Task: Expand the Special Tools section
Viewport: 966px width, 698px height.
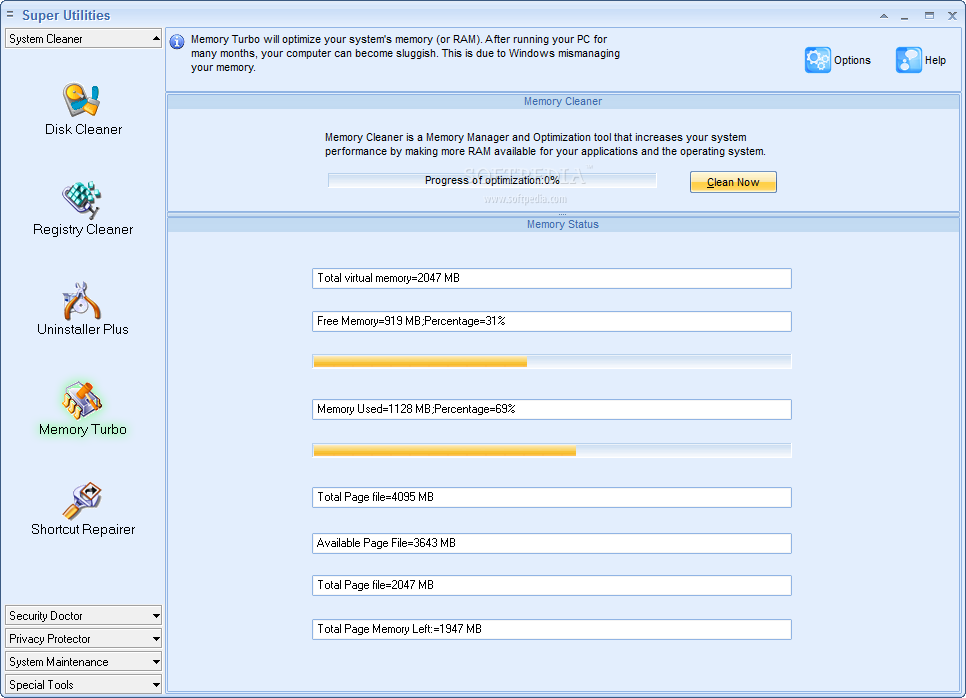Action: [83, 684]
